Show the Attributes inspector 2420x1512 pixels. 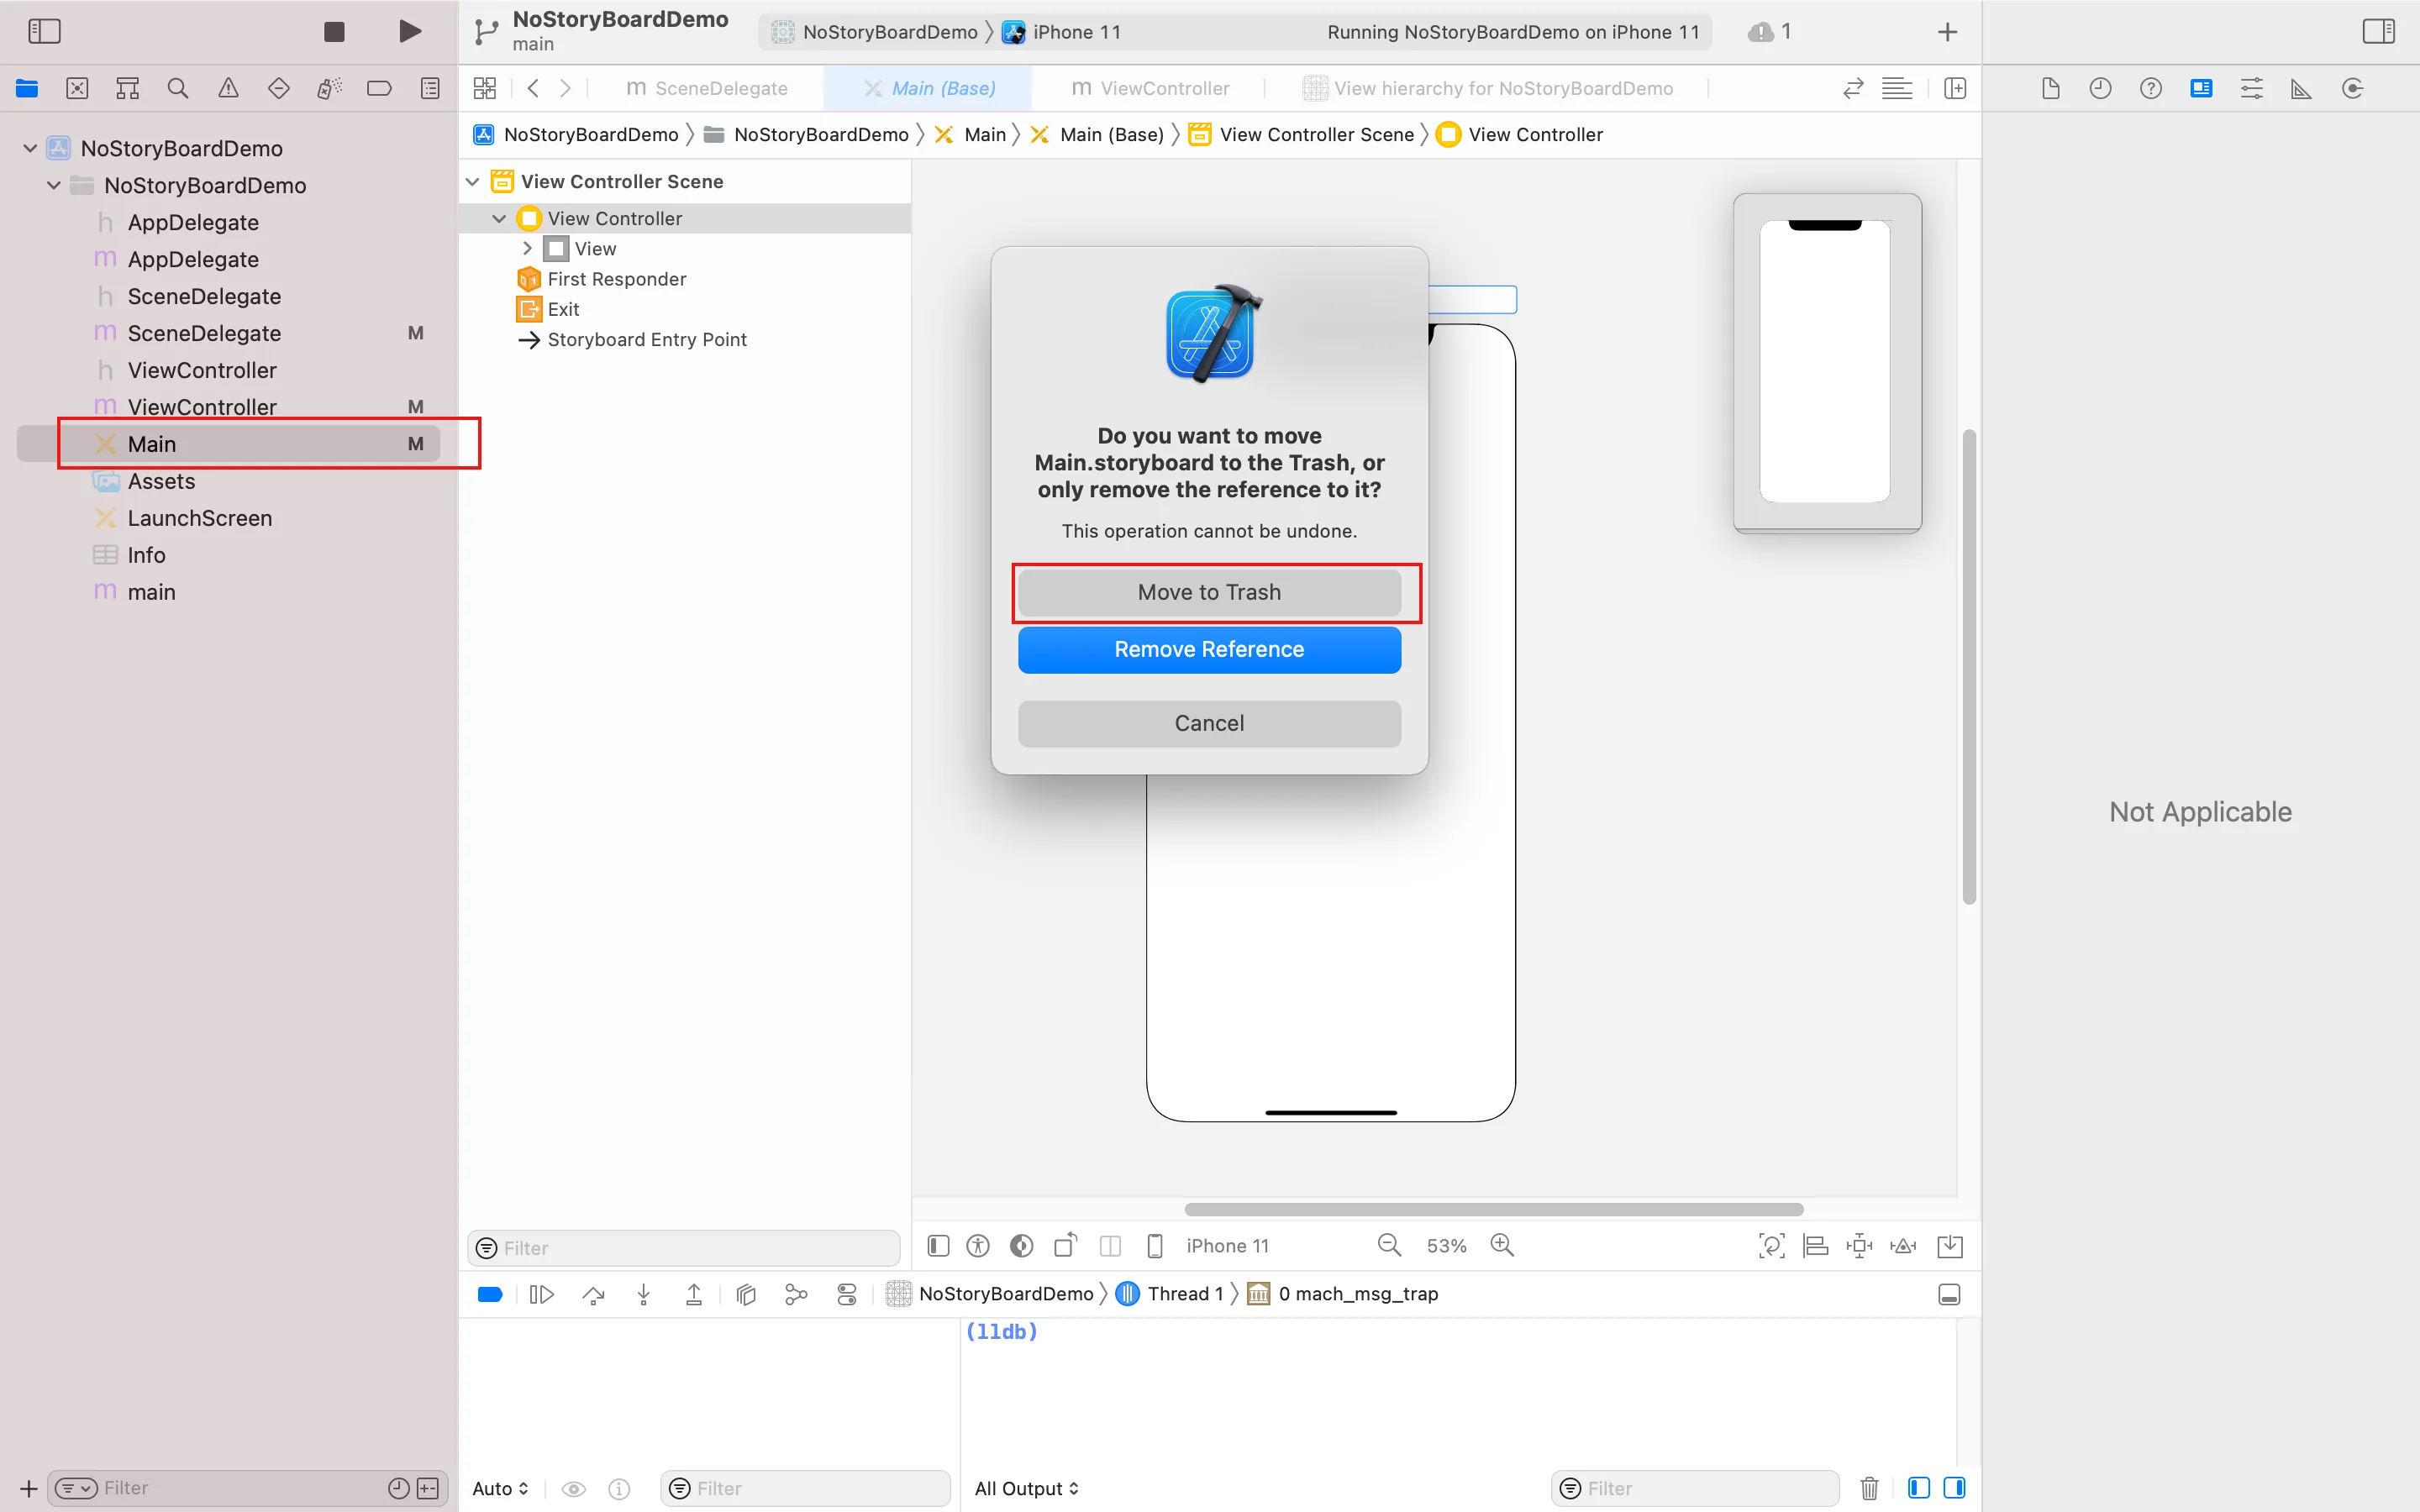tap(2251, 89)
